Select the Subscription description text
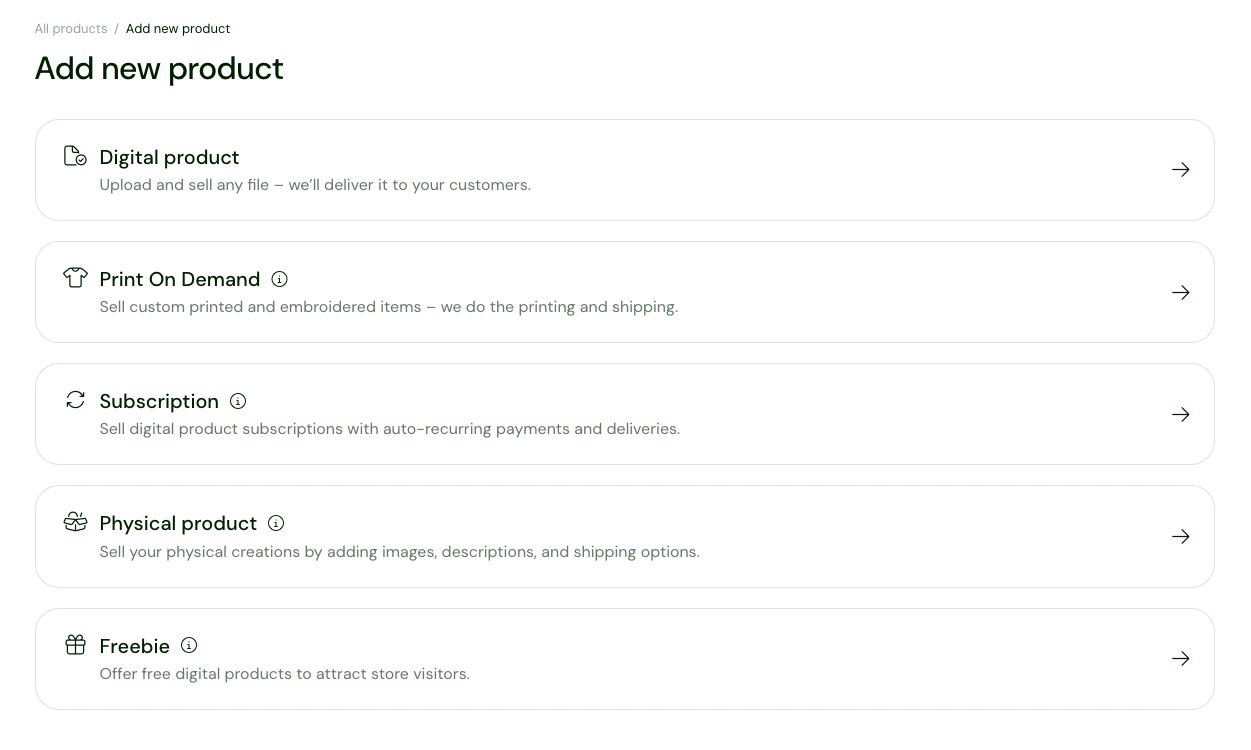The image size is (1251, 750). pyautogui.click(x=390, y=429)
